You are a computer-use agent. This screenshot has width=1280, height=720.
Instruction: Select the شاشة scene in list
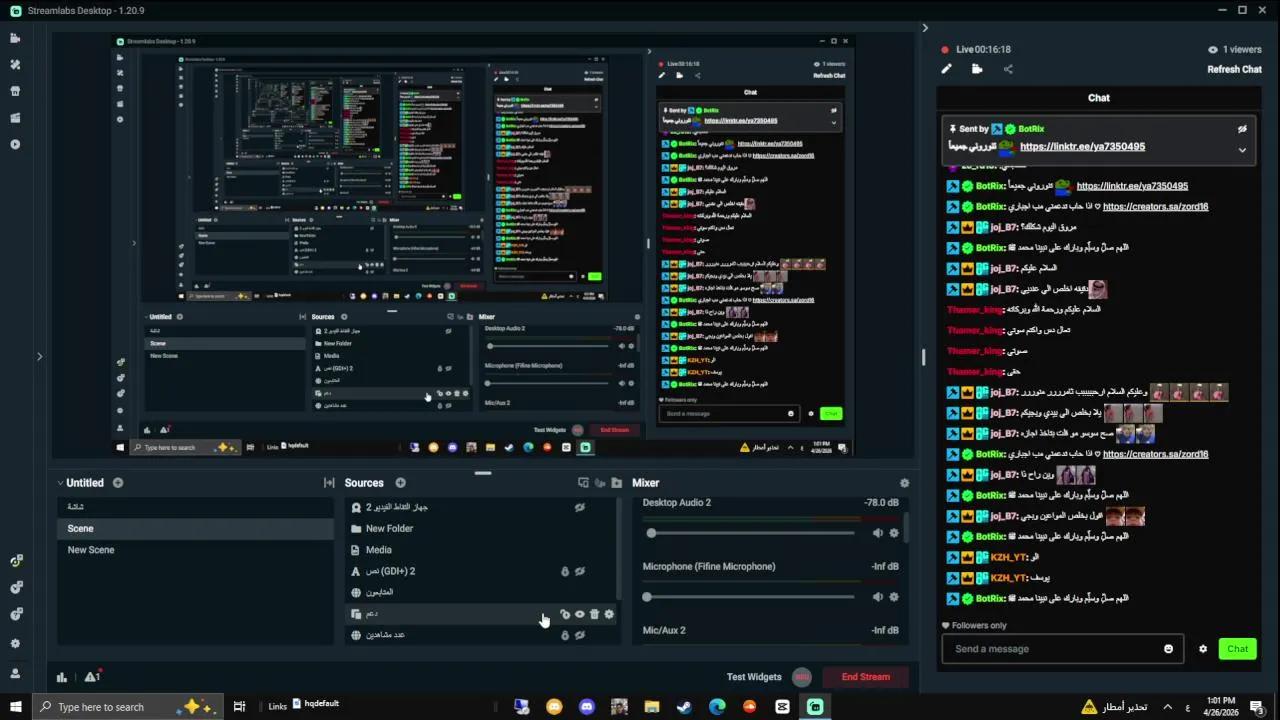tap(195, 507)
